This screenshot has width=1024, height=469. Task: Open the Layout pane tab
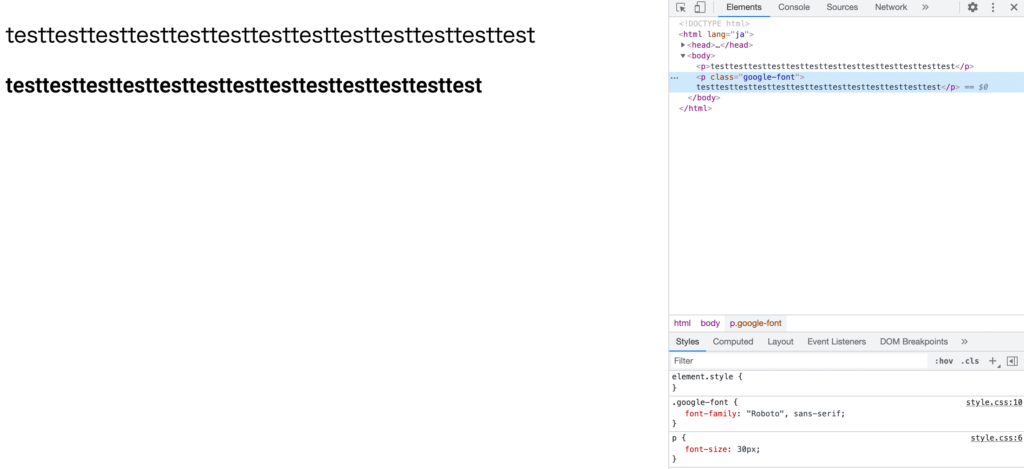click(780, 342)
